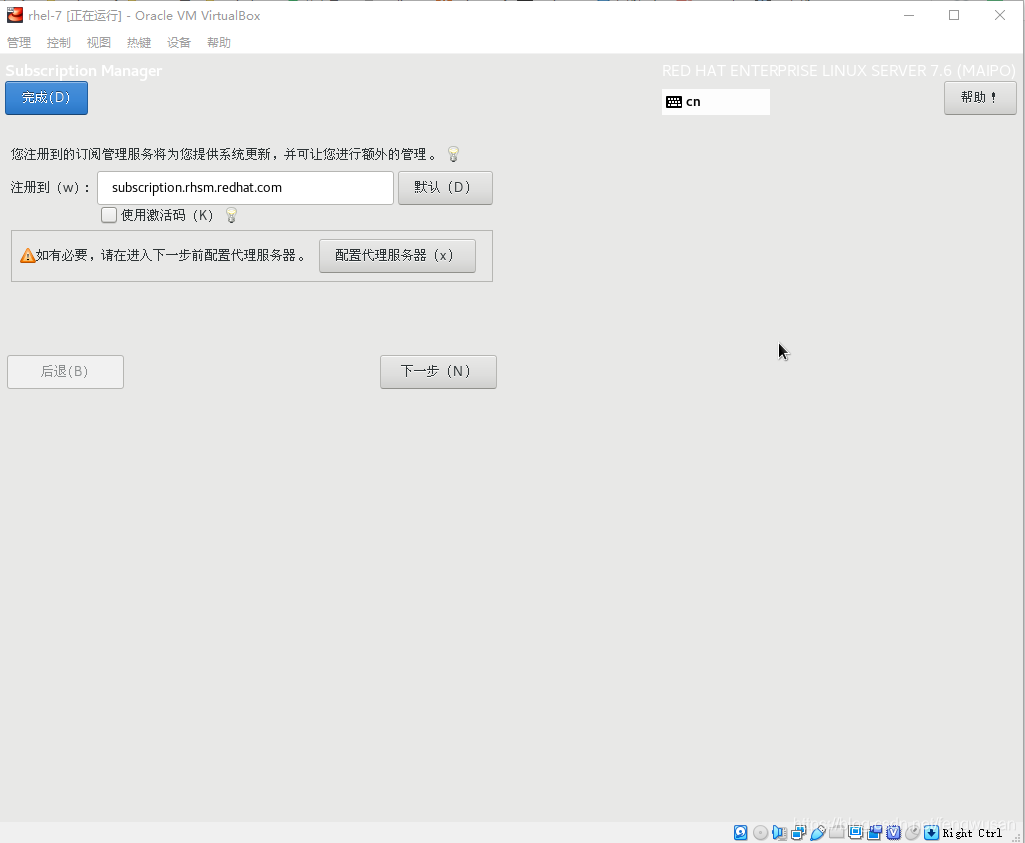
Task: Click the audio speaker icon in status bar
Action: click(779, 833)
